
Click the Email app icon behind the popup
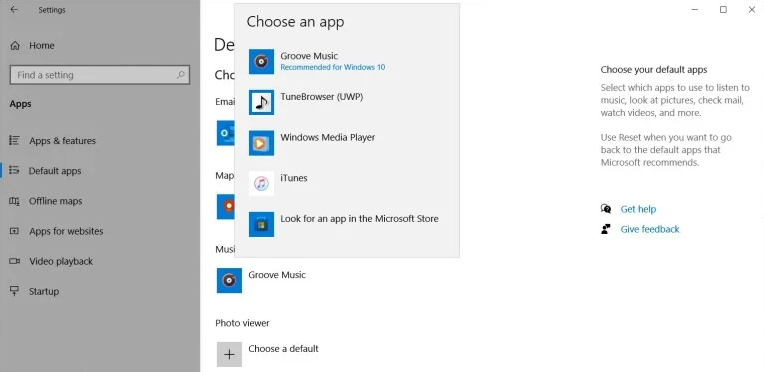226,133
